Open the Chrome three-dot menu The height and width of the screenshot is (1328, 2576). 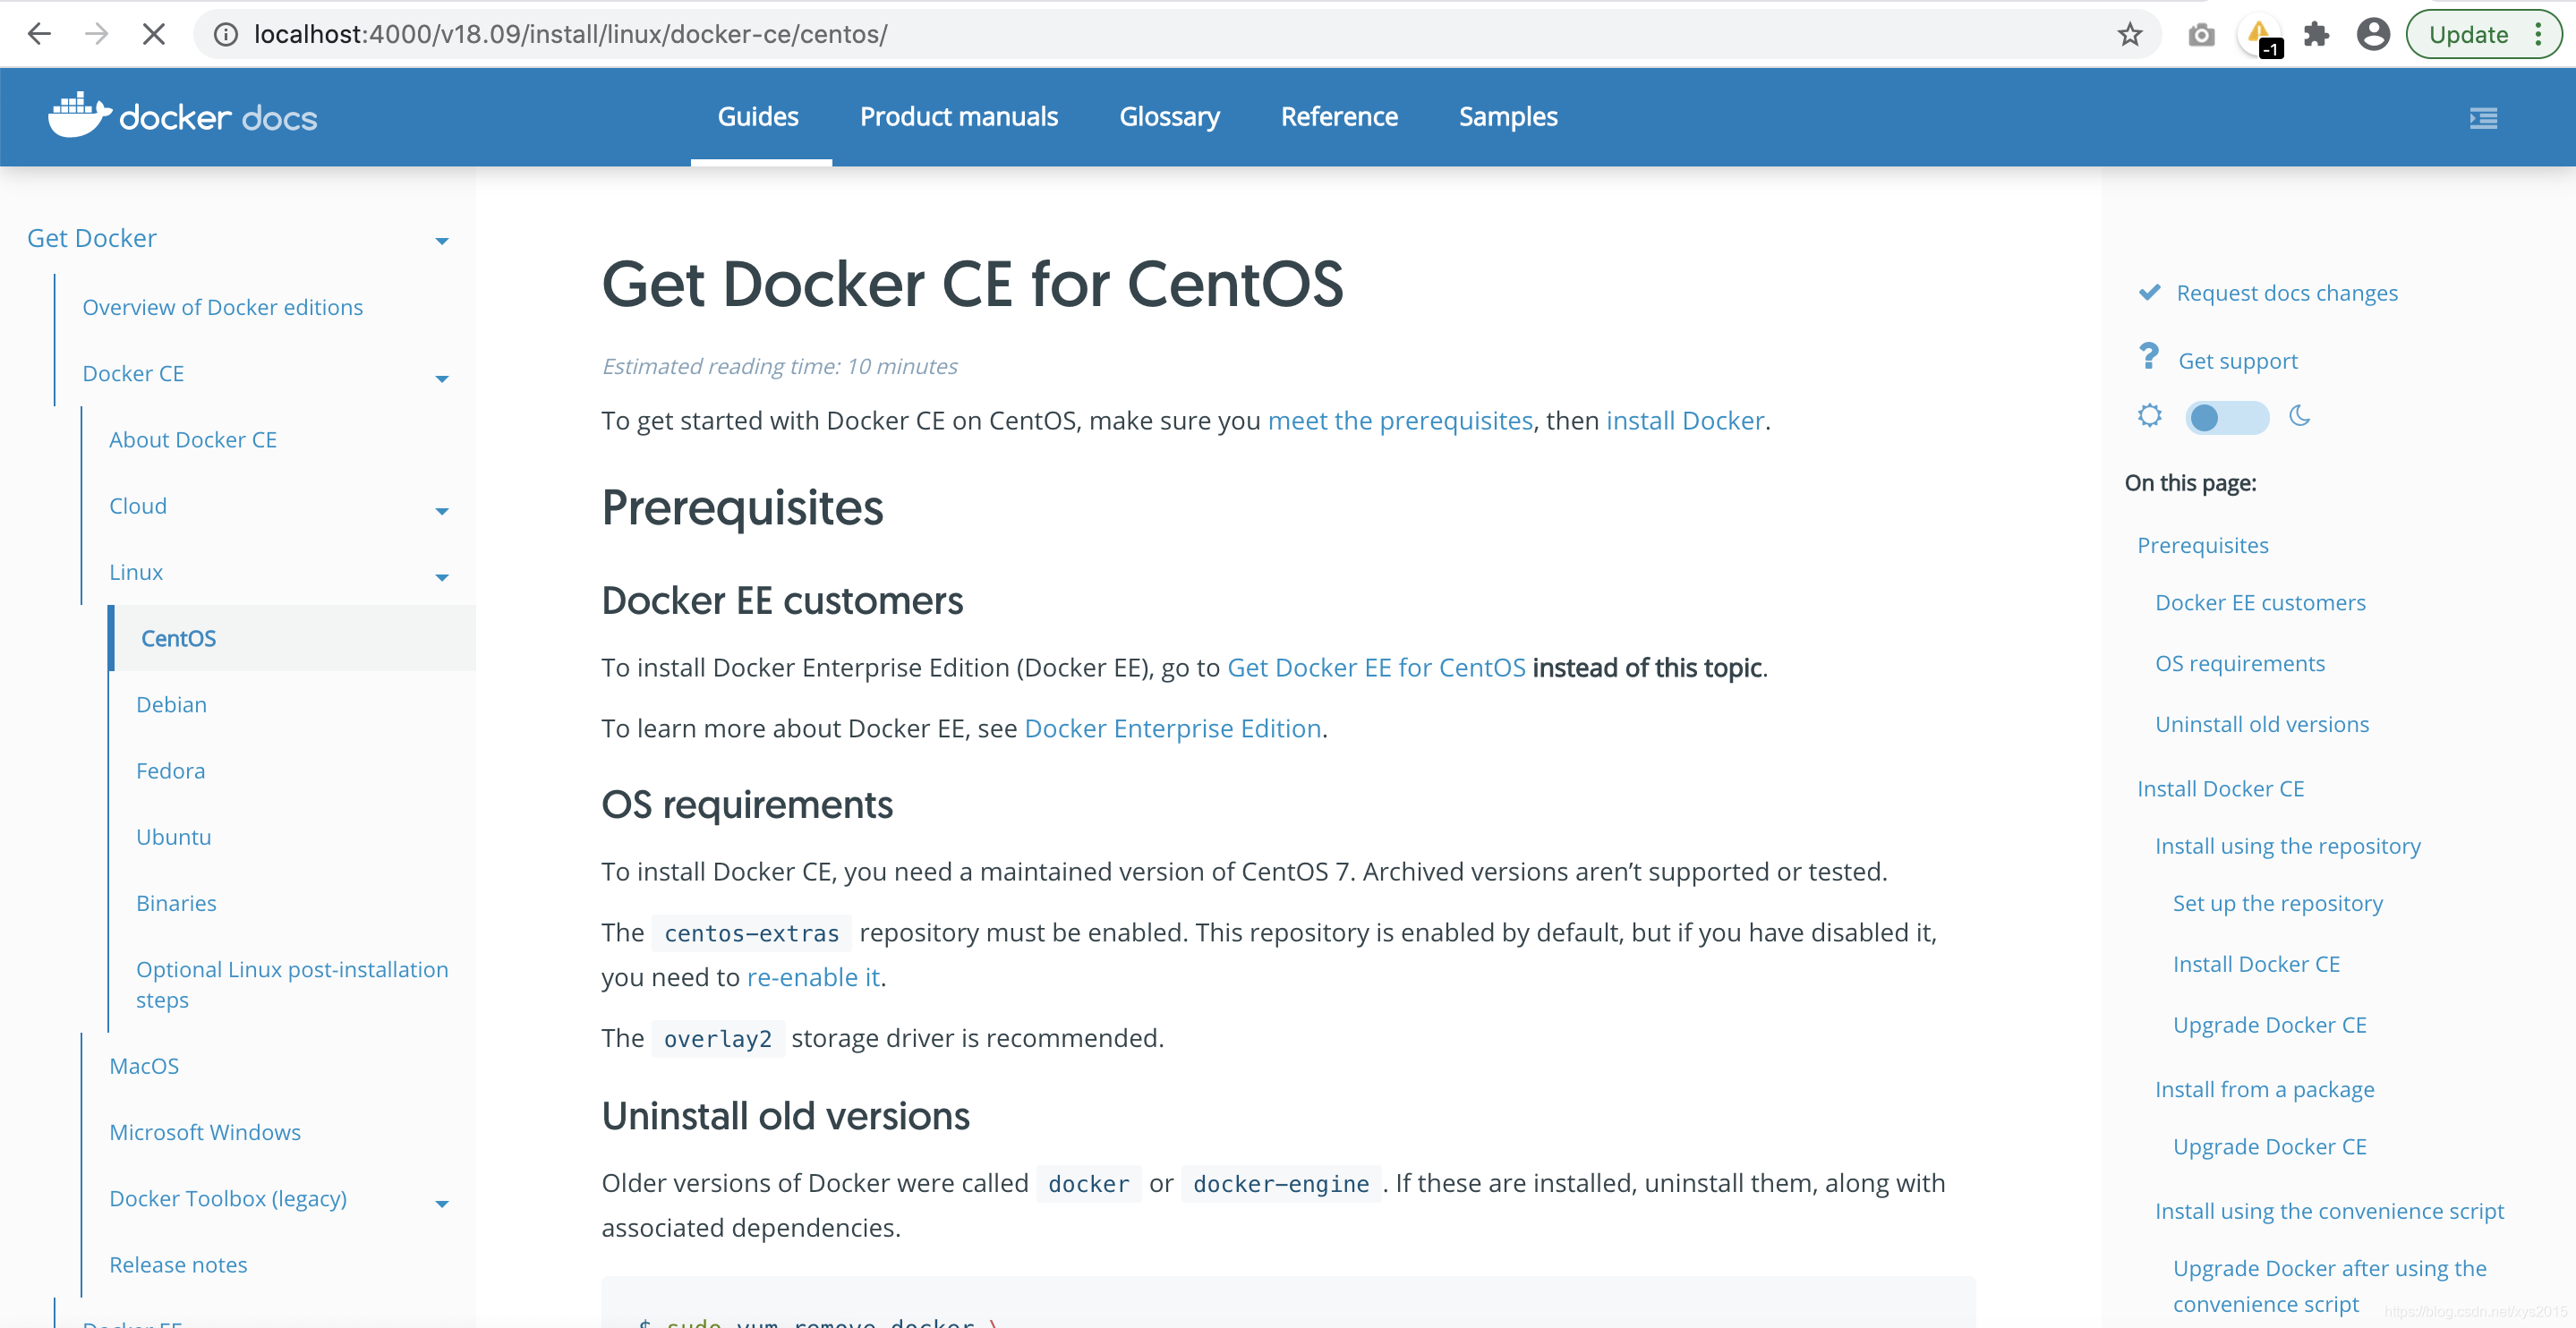[x=2538, y=35]
